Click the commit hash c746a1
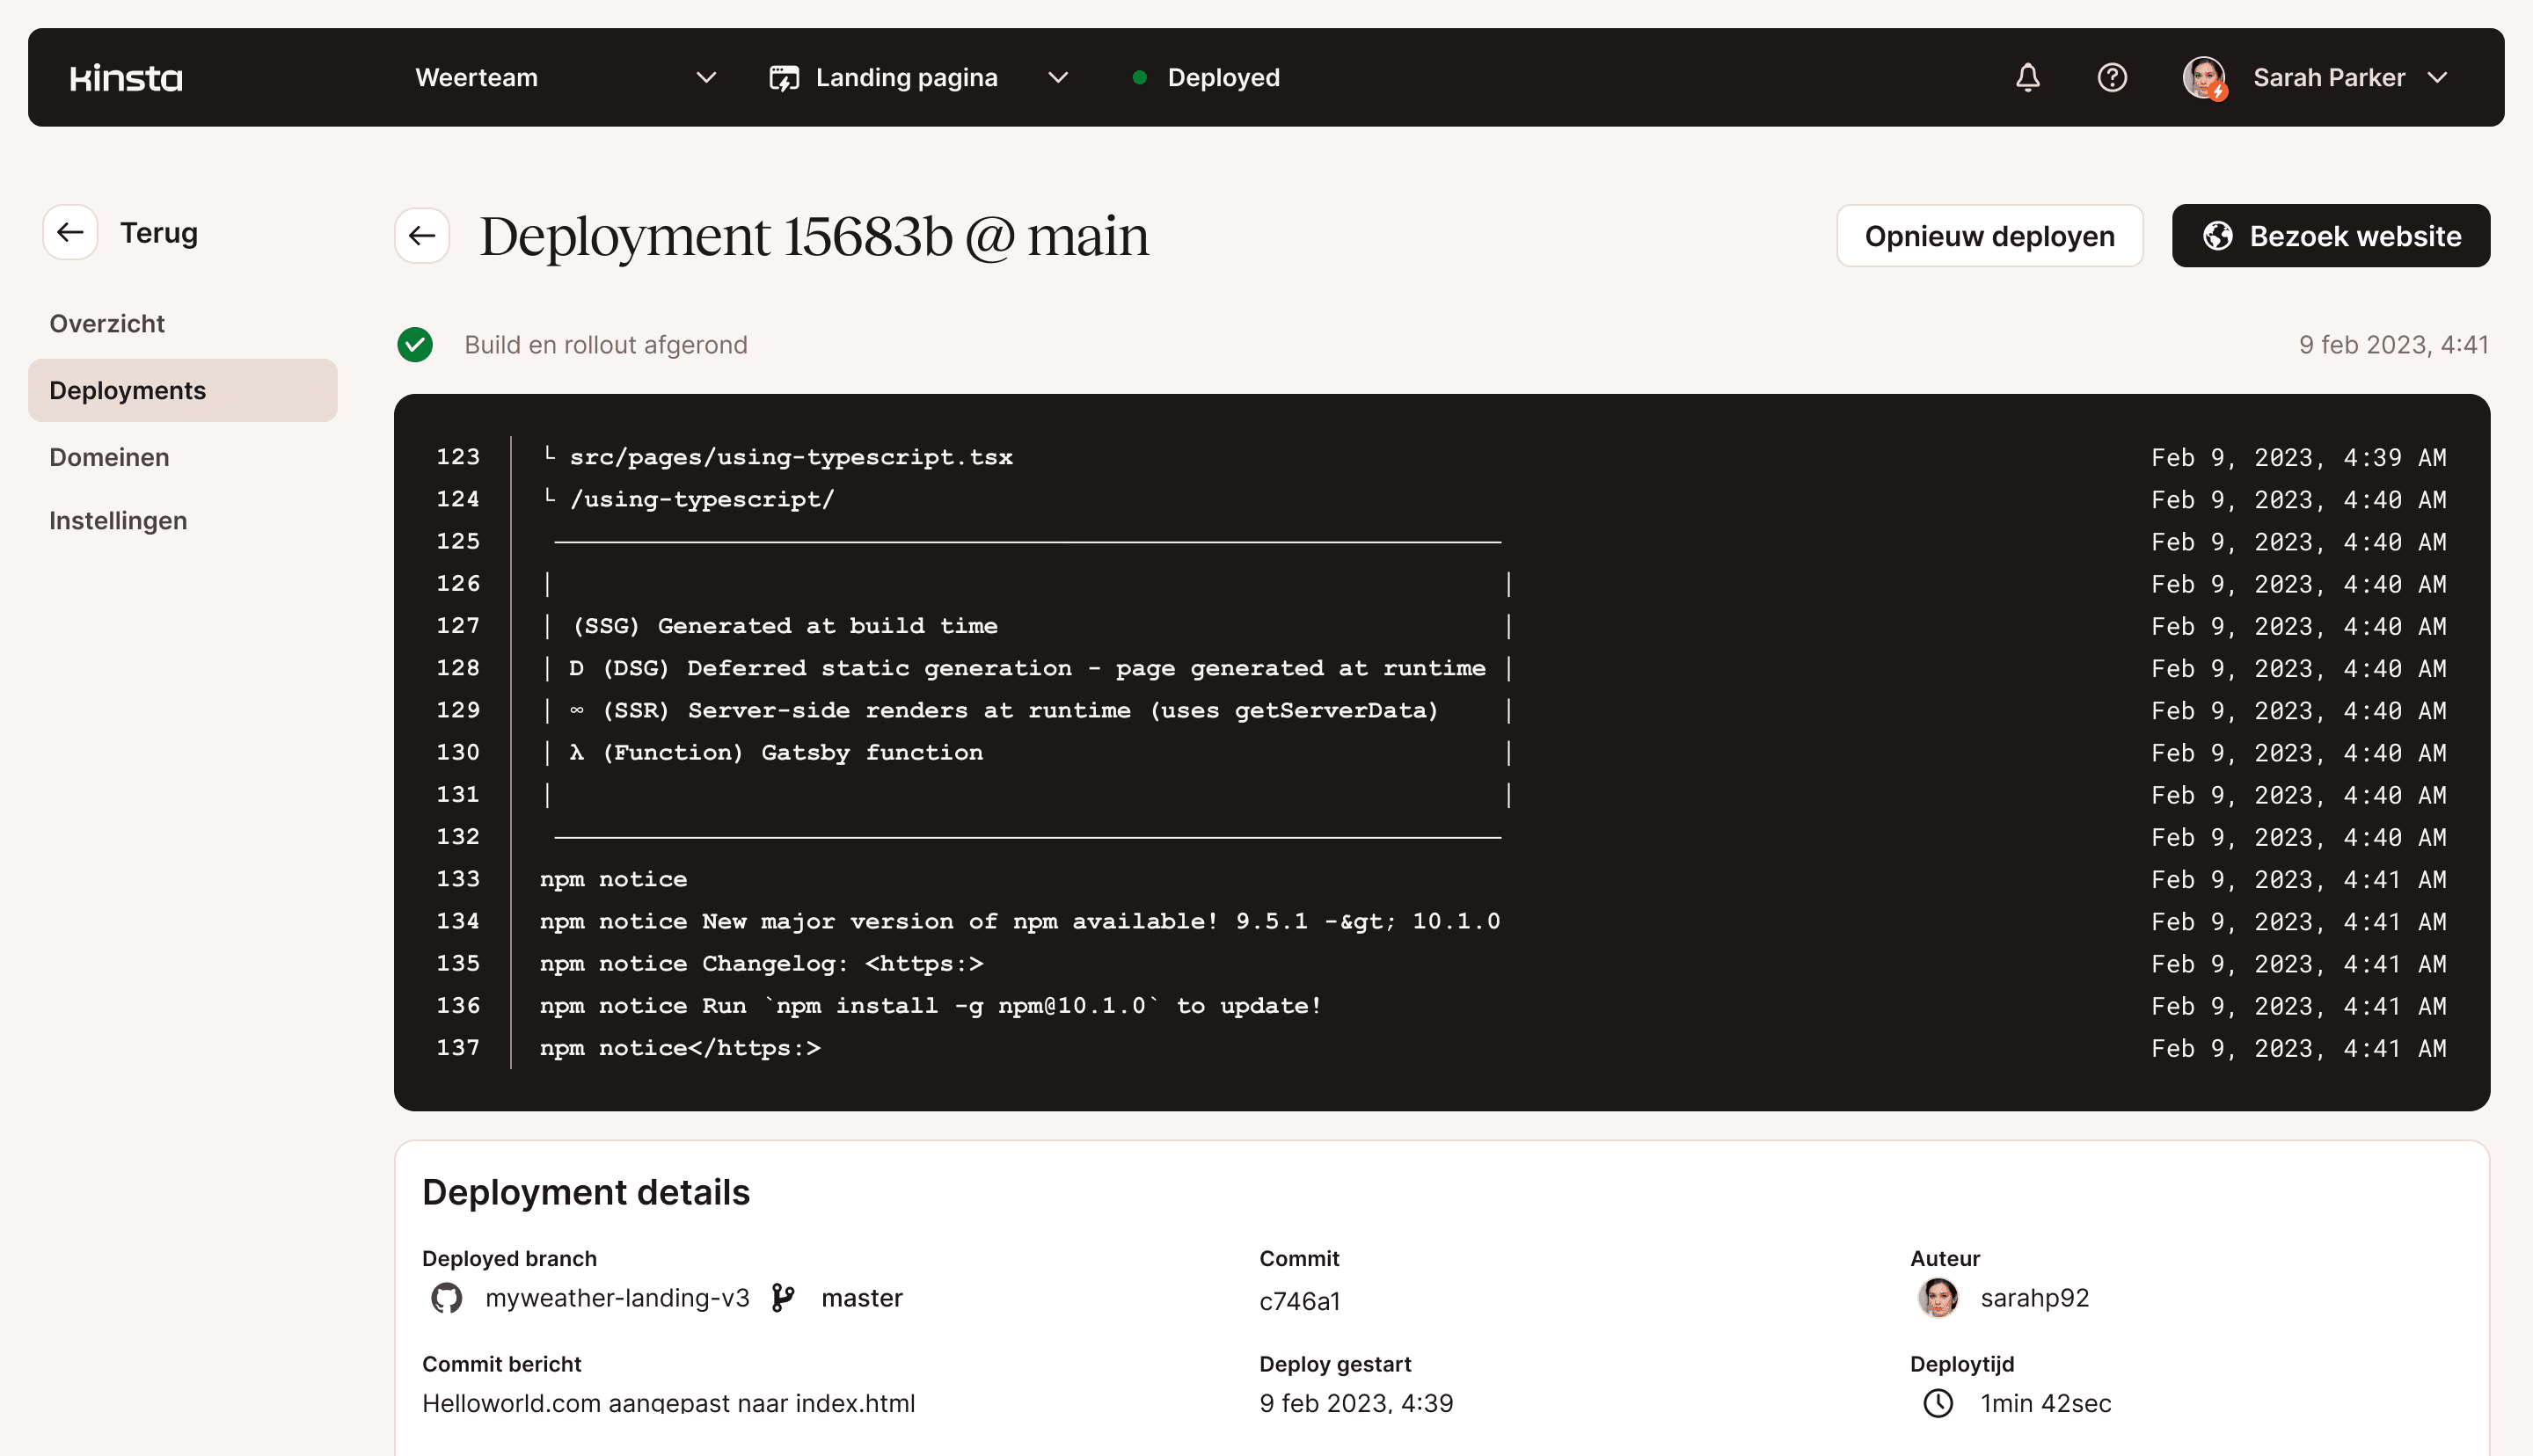This screenshot has width=2533, height=1456. tap(1299, 1300)
